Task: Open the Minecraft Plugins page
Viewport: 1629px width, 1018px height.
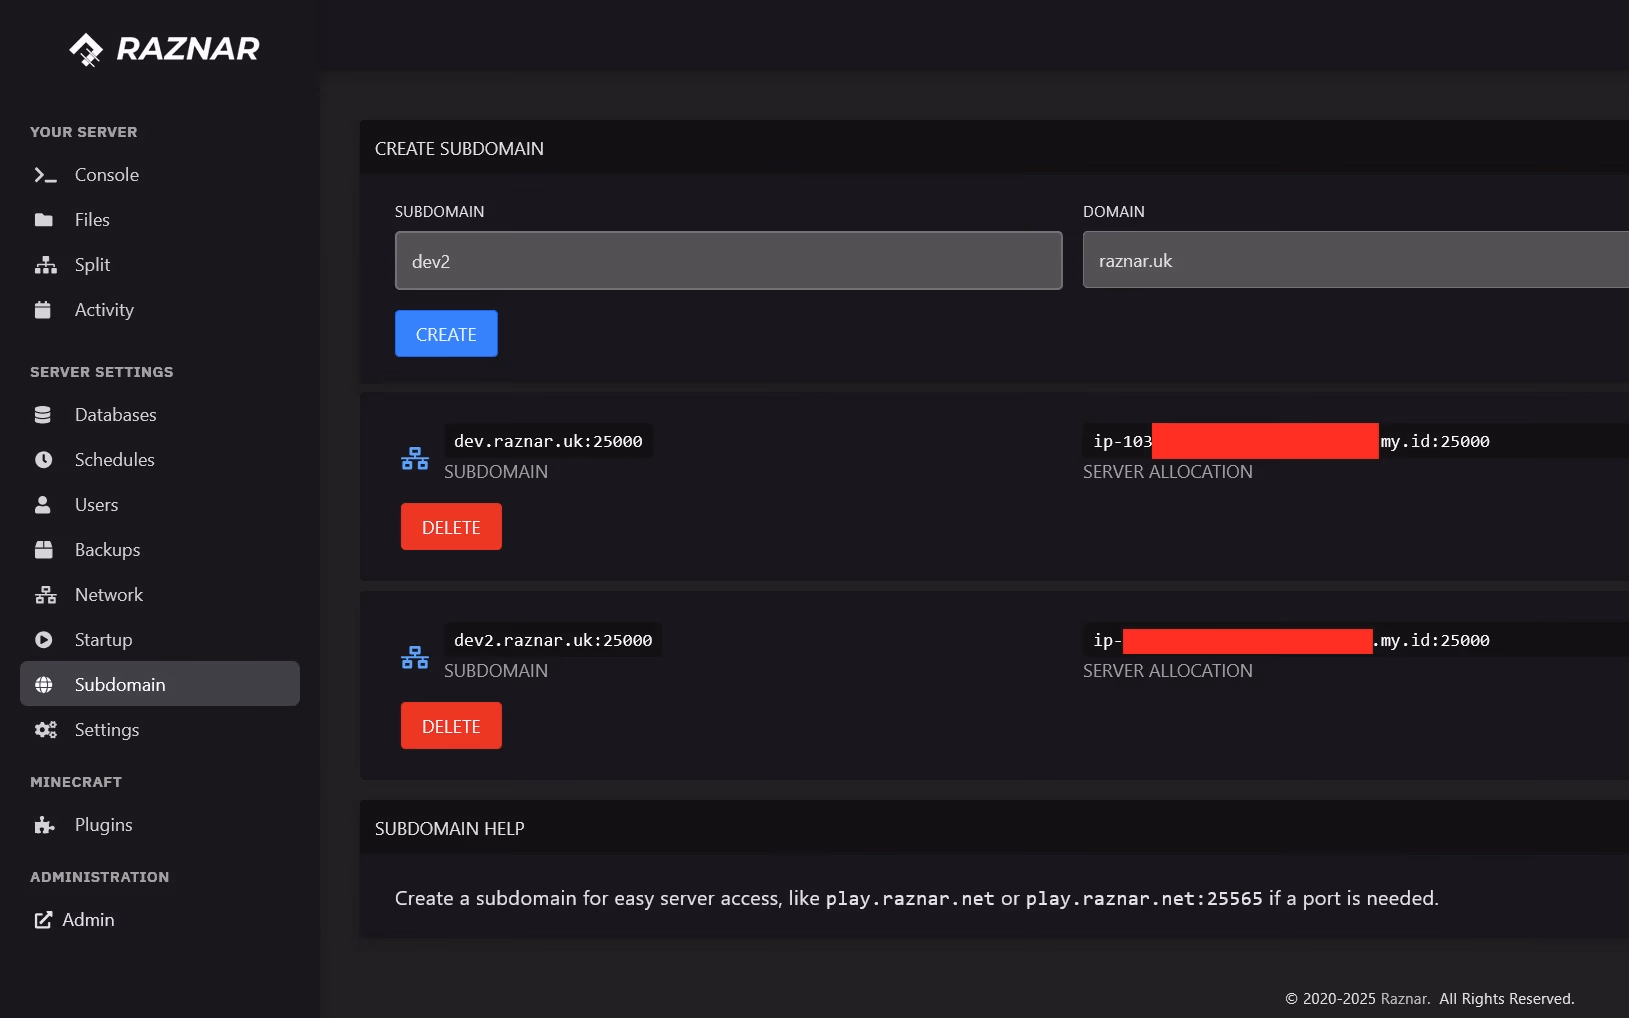Action: pyautogui.click(x=160, y=825)
